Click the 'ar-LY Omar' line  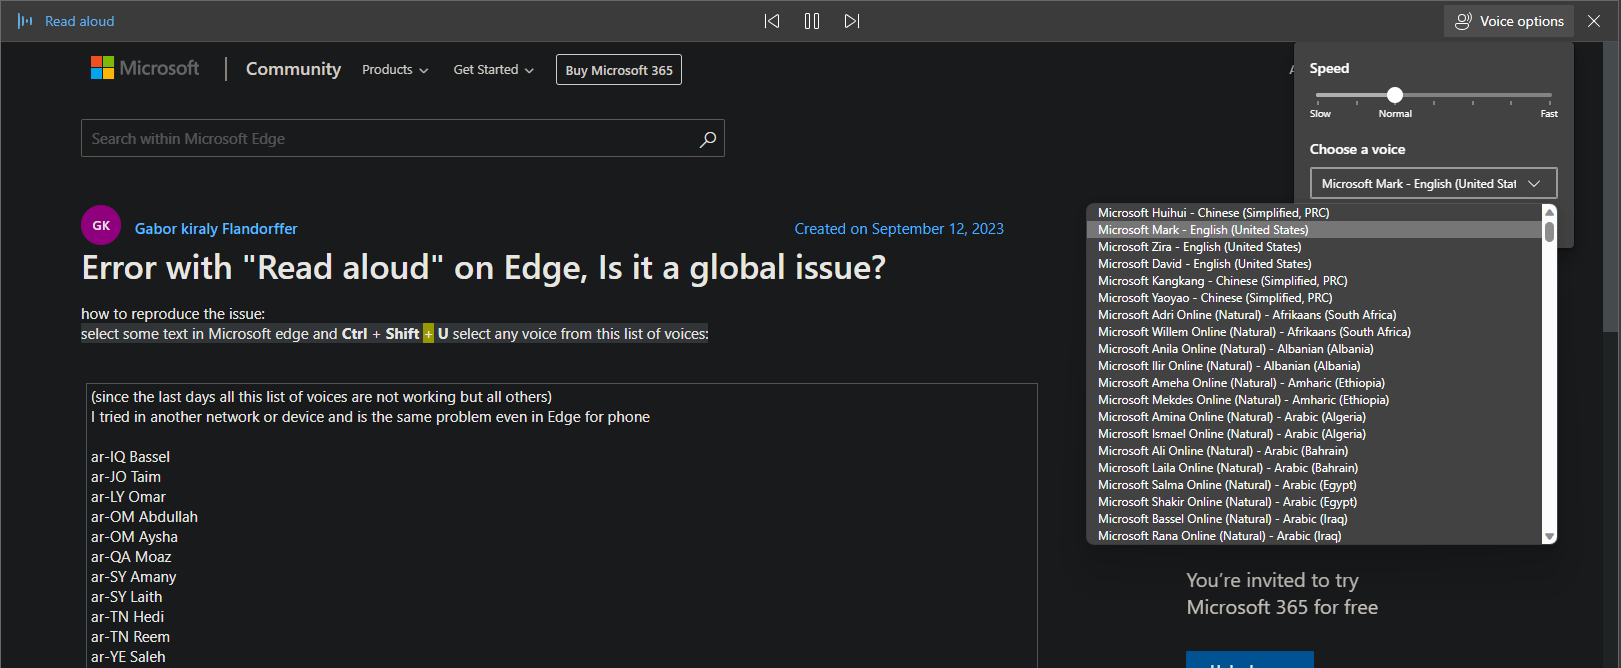coord(128,497)
